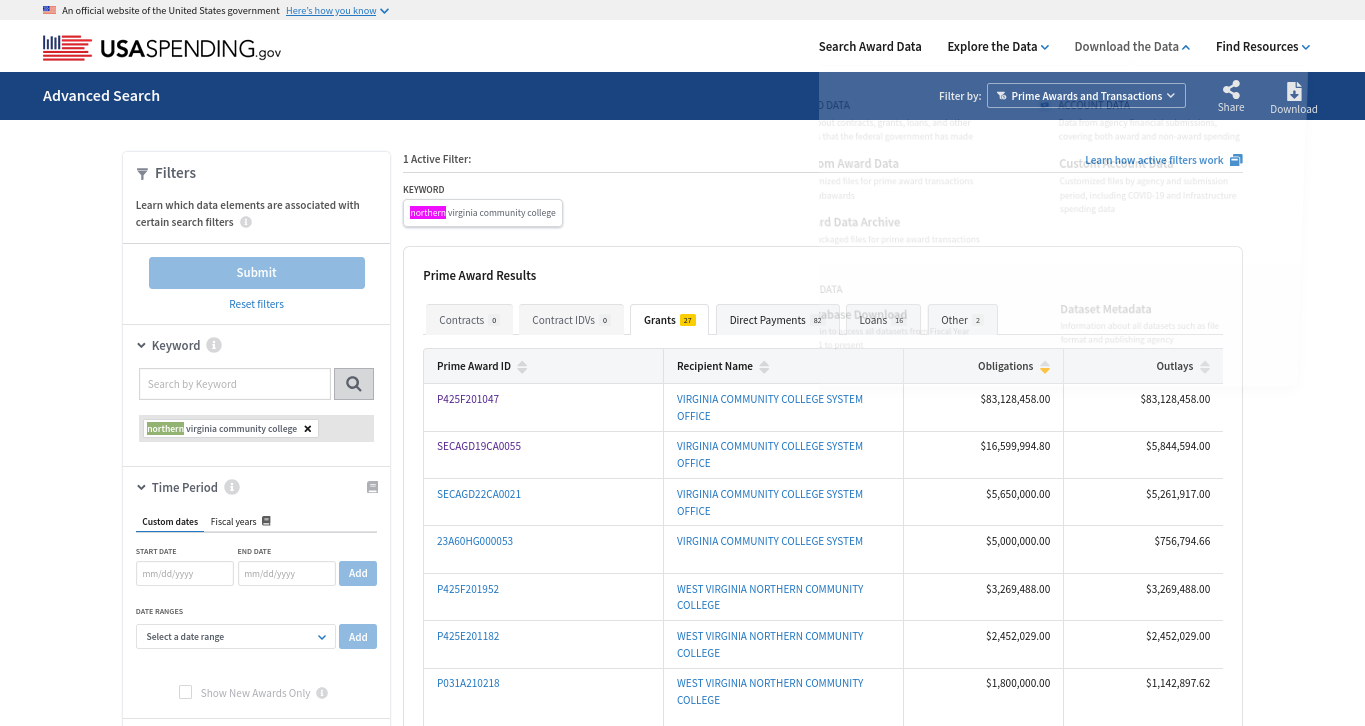
Task: Open Prime Awards and Transactions filter dropdown
Action: 1086,96
